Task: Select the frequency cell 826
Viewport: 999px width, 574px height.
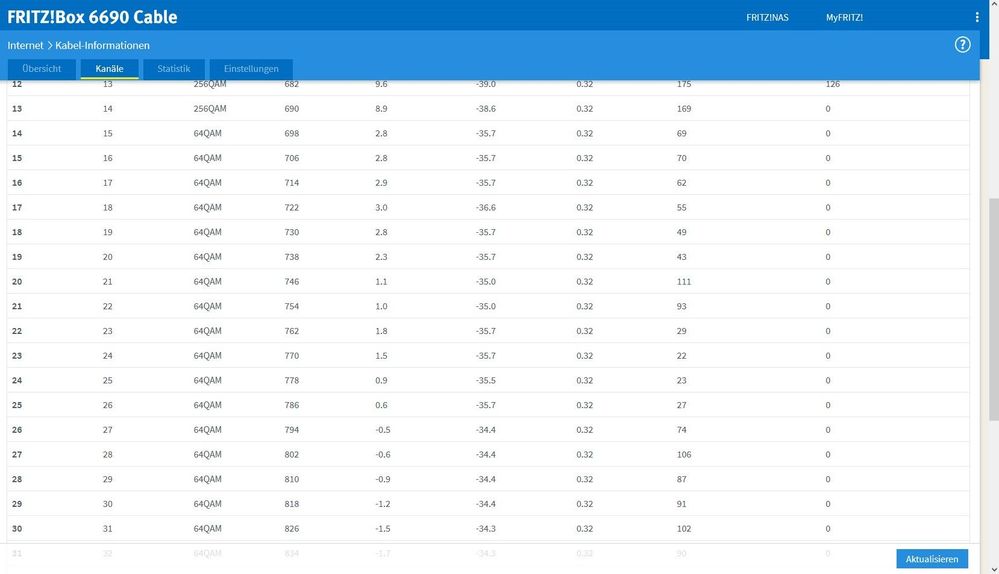Action: 292,529
